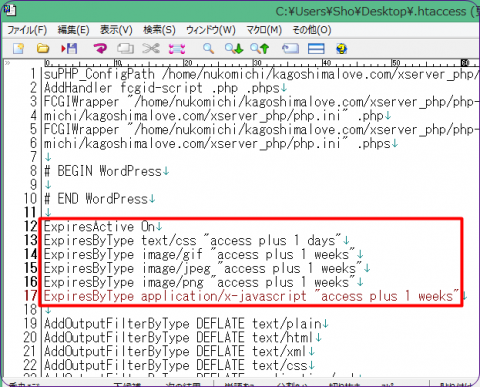Open Help with the question mark icon
Image resolution: width=480 pixels, height=387 pixels.
pyautogui.click(x=341, y=49)
